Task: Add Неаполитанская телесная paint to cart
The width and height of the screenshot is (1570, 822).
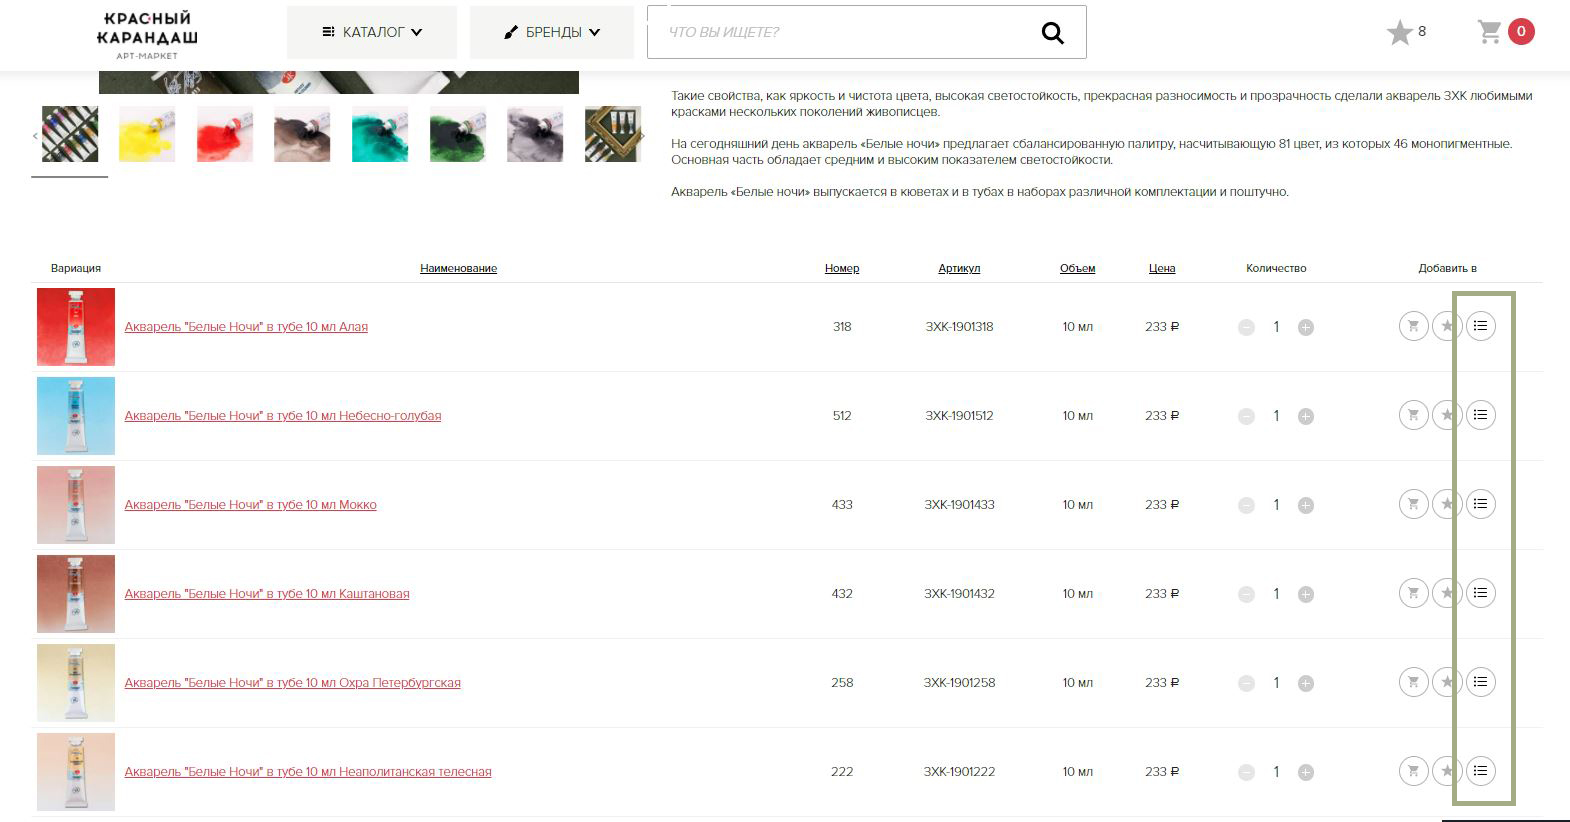Action: click(x=1413, y=771)
